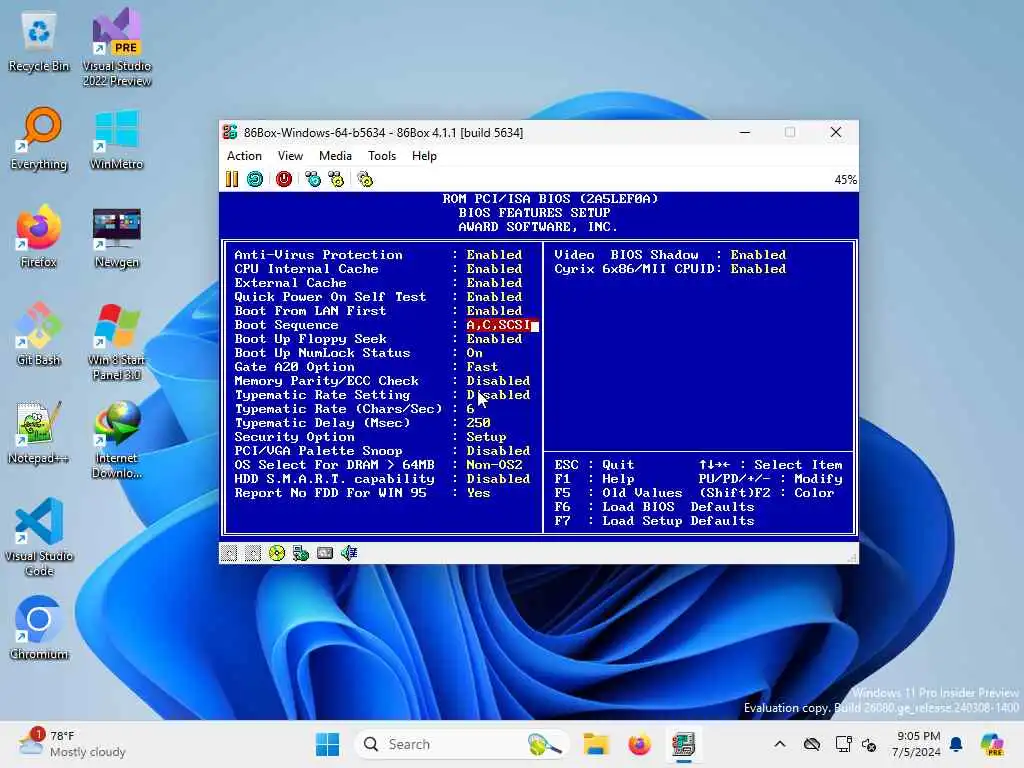Click the 'Typematic Delay (Msec)' 250 value
Screen dimensions: 1024x768
(478, 423)
